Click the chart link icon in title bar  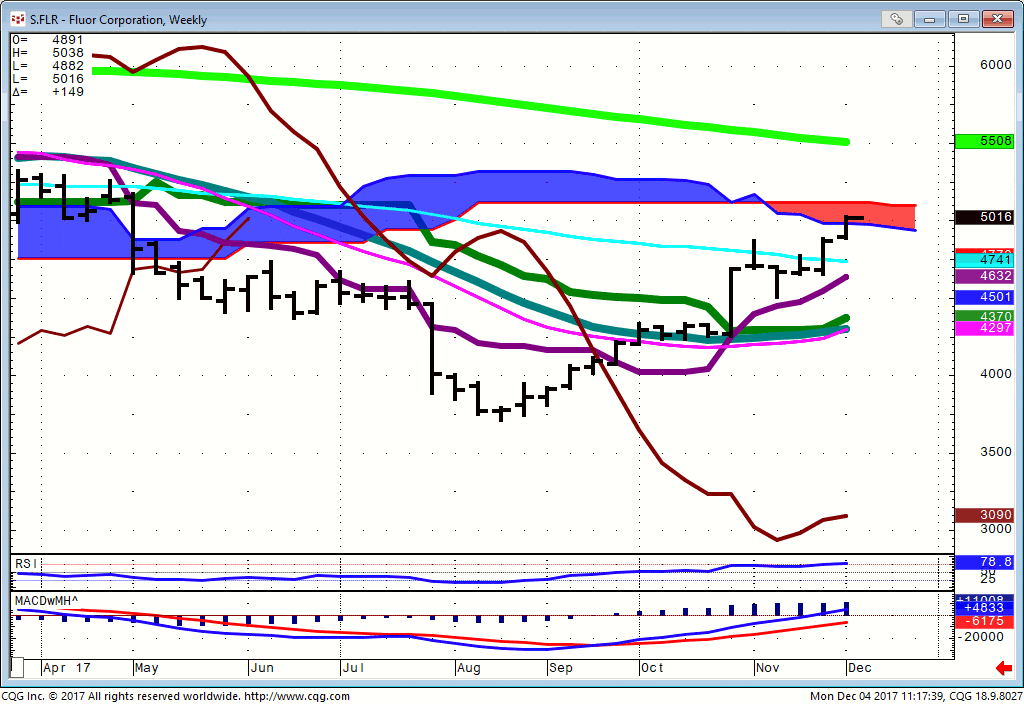tap(896, 18)
